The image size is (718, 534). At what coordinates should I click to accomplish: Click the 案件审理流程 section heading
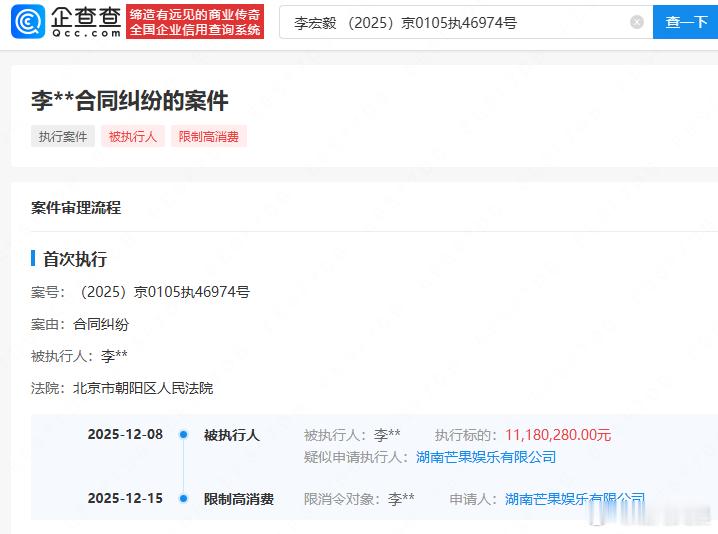[76, 208]
